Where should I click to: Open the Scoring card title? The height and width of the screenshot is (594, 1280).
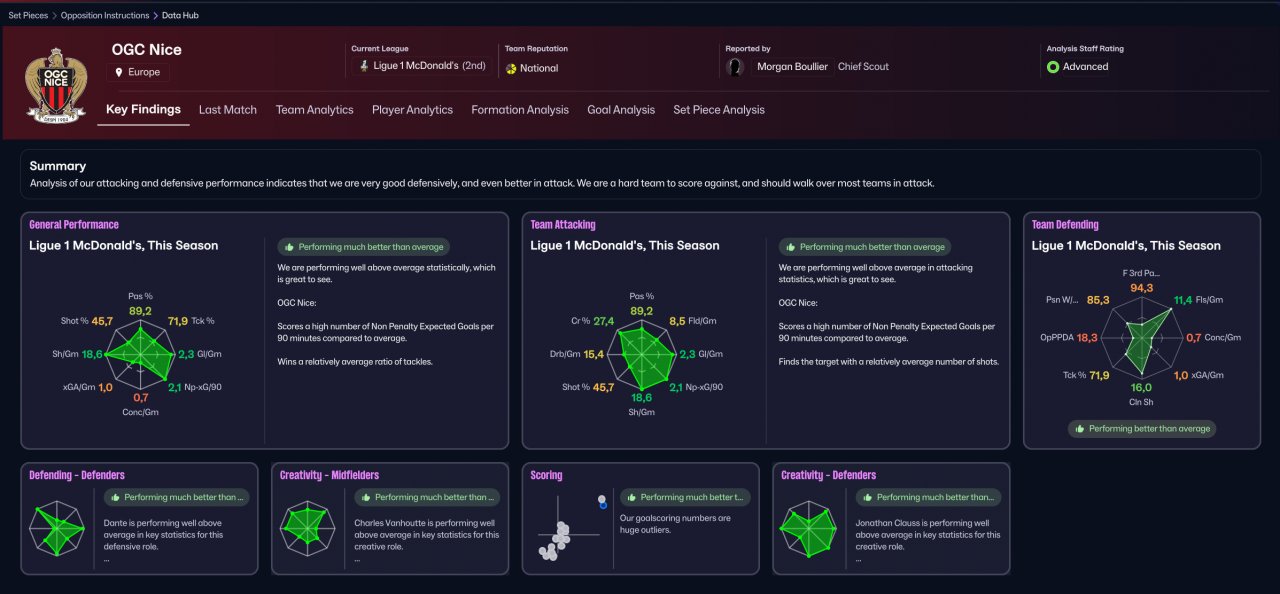547,475
